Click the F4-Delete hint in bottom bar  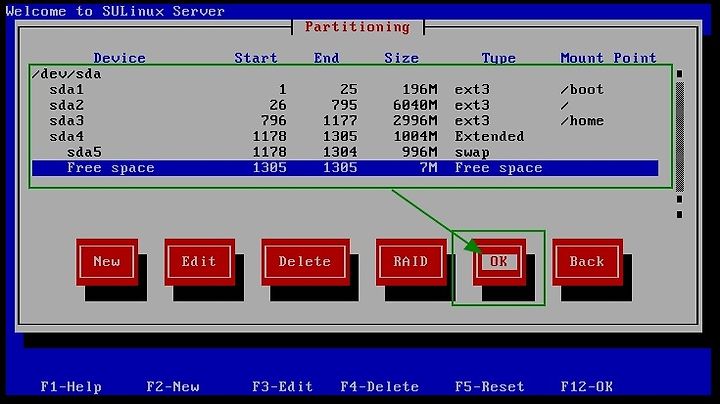tap(380, 387)
